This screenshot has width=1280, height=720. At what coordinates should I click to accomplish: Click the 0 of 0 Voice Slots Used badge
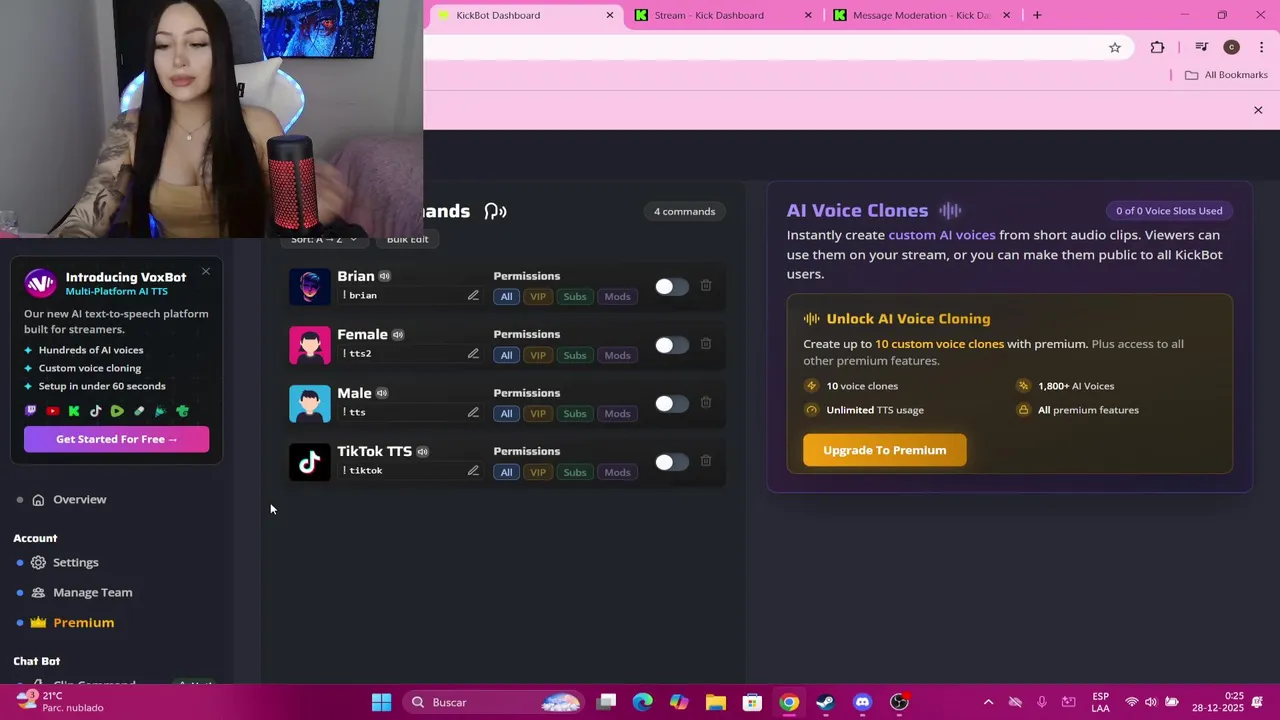pyautogui.click(x=1169, y=211)
